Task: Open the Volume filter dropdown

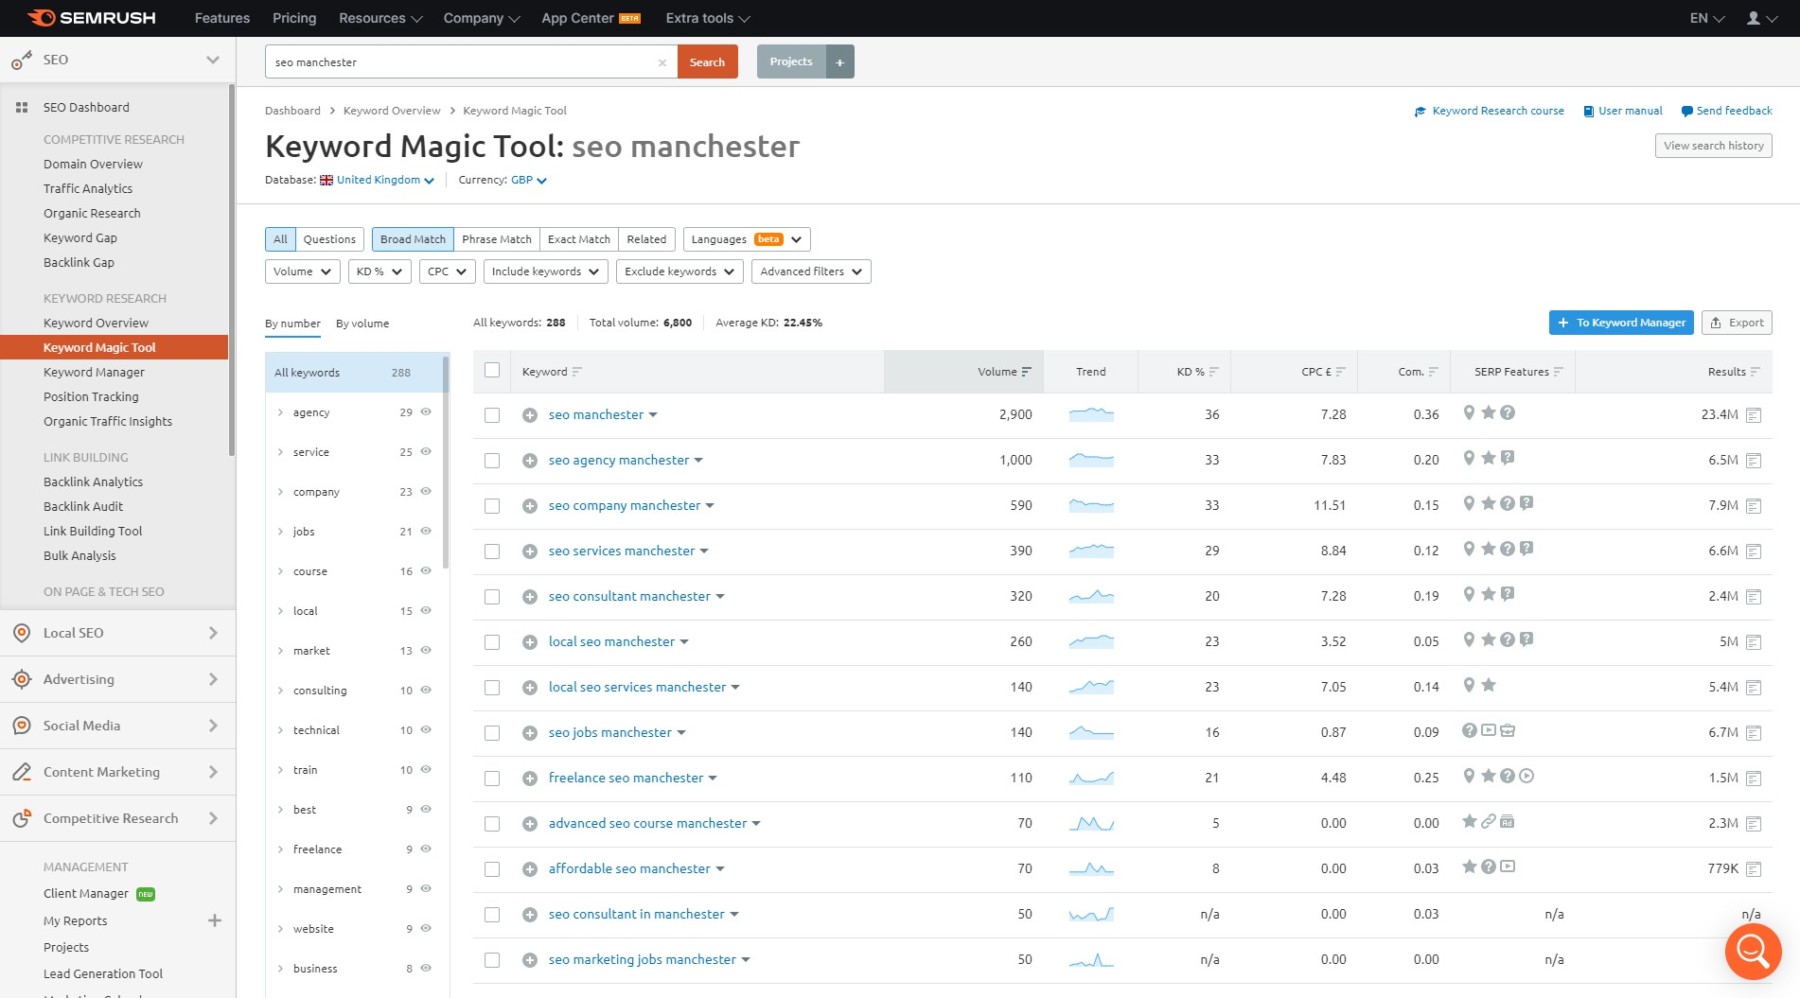Action: point(303,272)
